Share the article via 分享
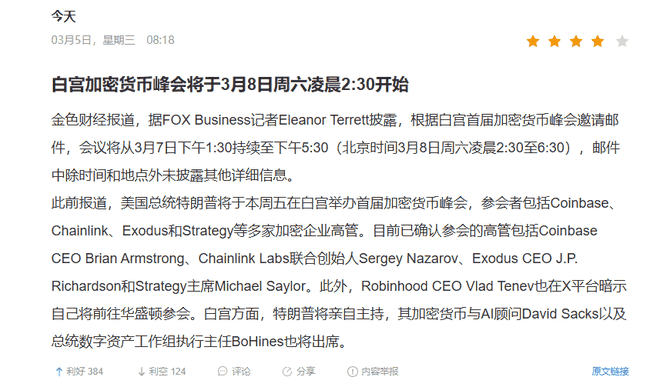The height and width of the screenshot is (387, 650). pyautogui.click(x=298, y=372)
